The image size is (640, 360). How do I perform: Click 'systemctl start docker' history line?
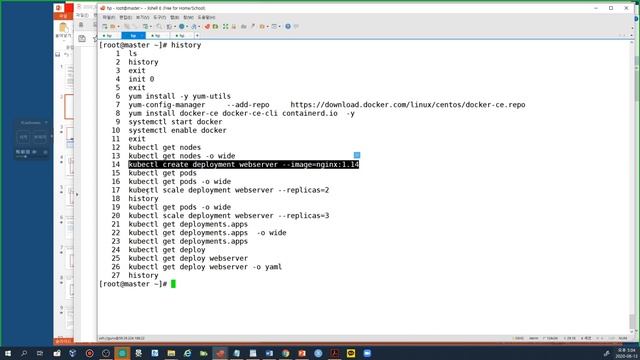(x=176, y=122)
